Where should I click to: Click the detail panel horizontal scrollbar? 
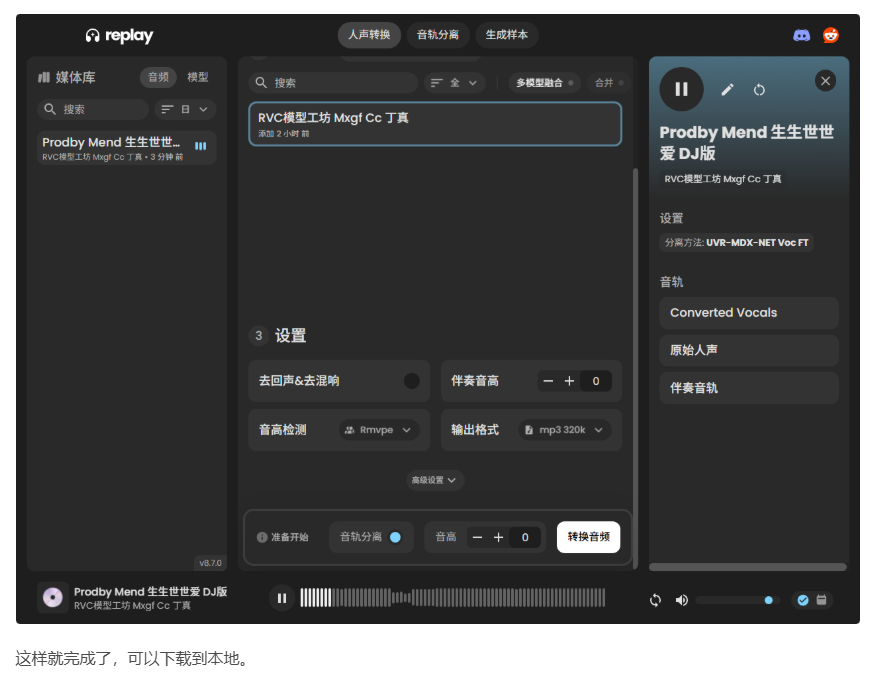pos(747,567)
